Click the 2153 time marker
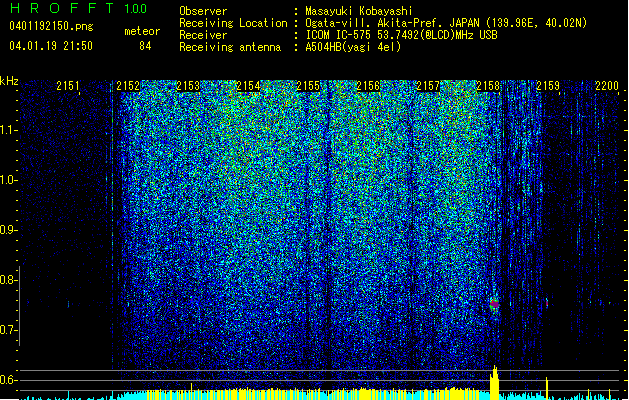The width and height of the screenshot is (629, 400). click(x=188, y=86)
